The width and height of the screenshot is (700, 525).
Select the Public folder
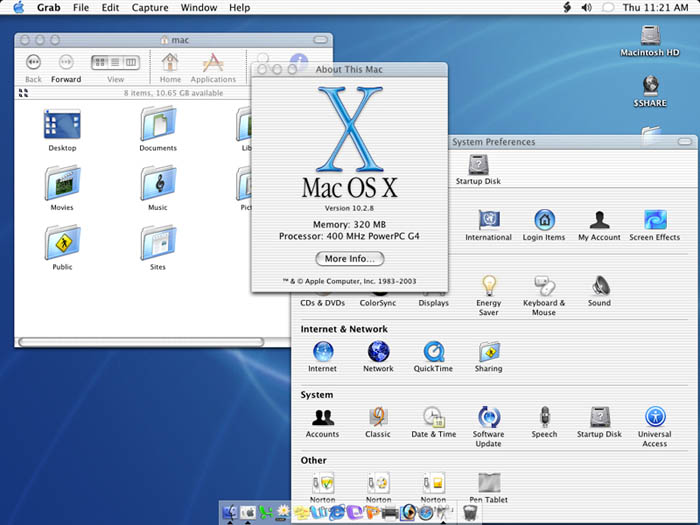pos(62,248)
